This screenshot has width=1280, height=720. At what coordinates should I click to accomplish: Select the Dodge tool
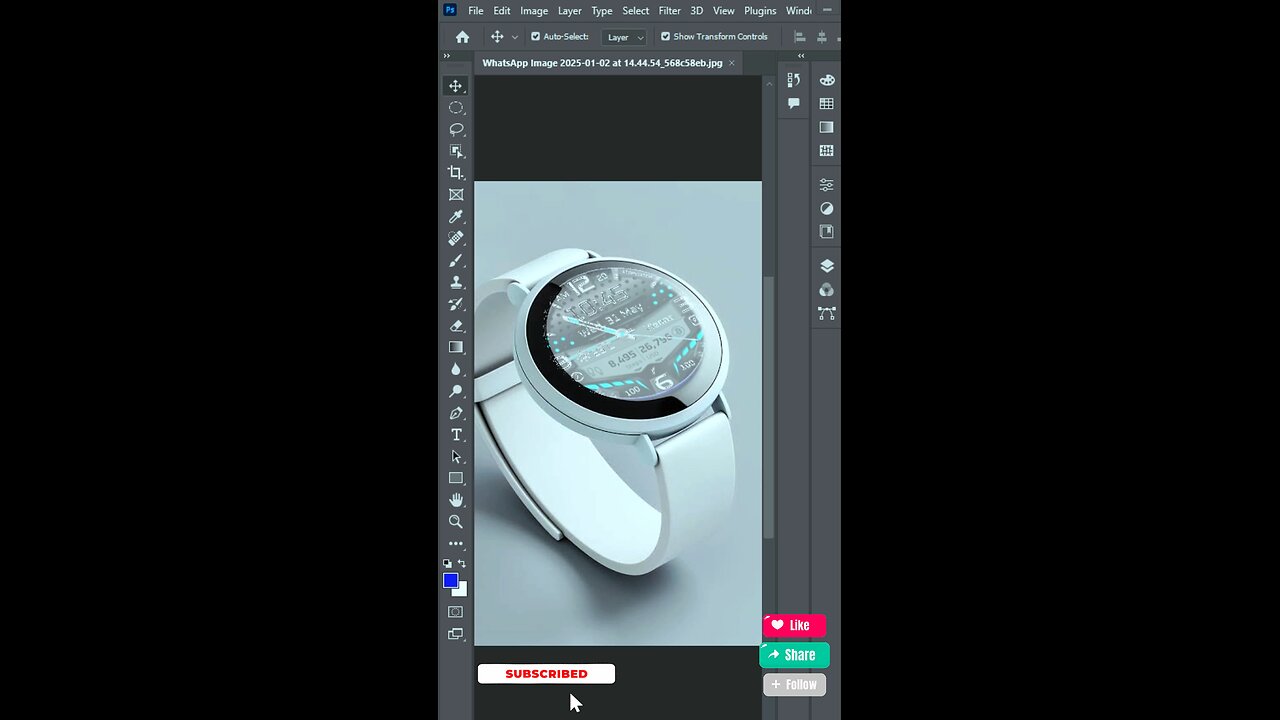(x=456, y=391)
